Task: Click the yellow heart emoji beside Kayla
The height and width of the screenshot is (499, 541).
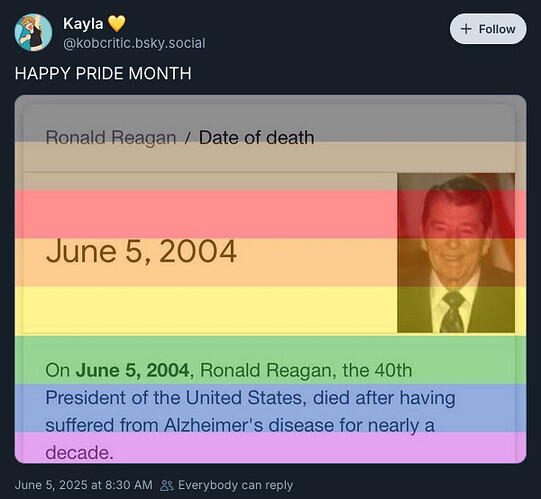Action: [x=117, y=24]
